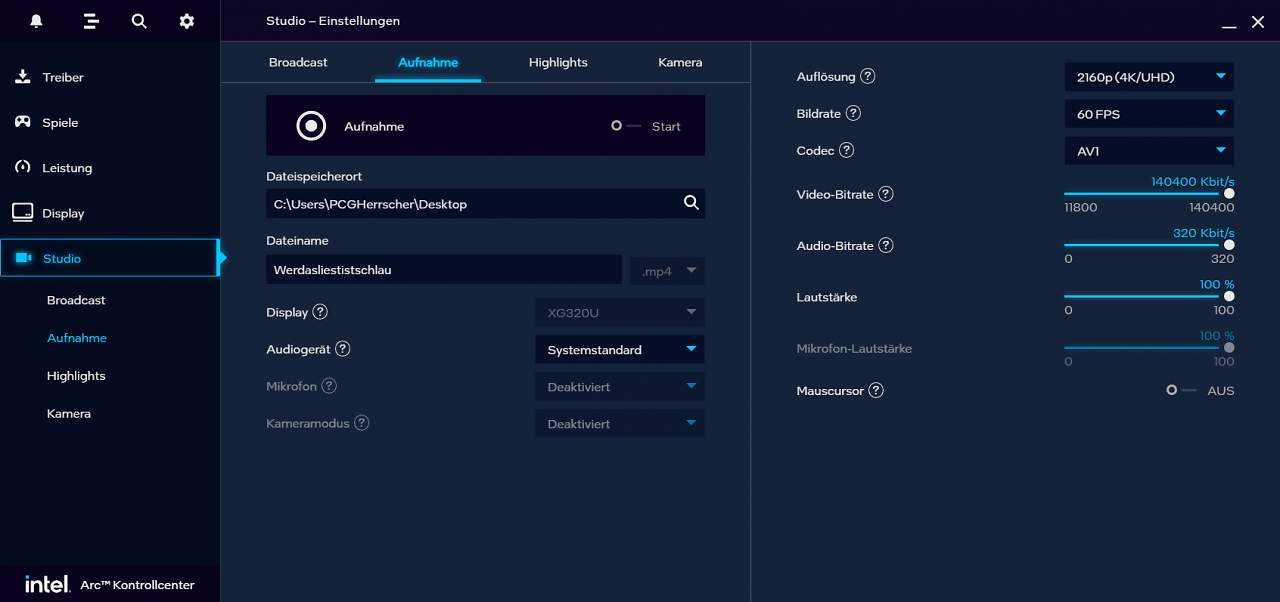Show help for Audiogerät setting
The image size is (1280, 602).
tap(343, 349)
